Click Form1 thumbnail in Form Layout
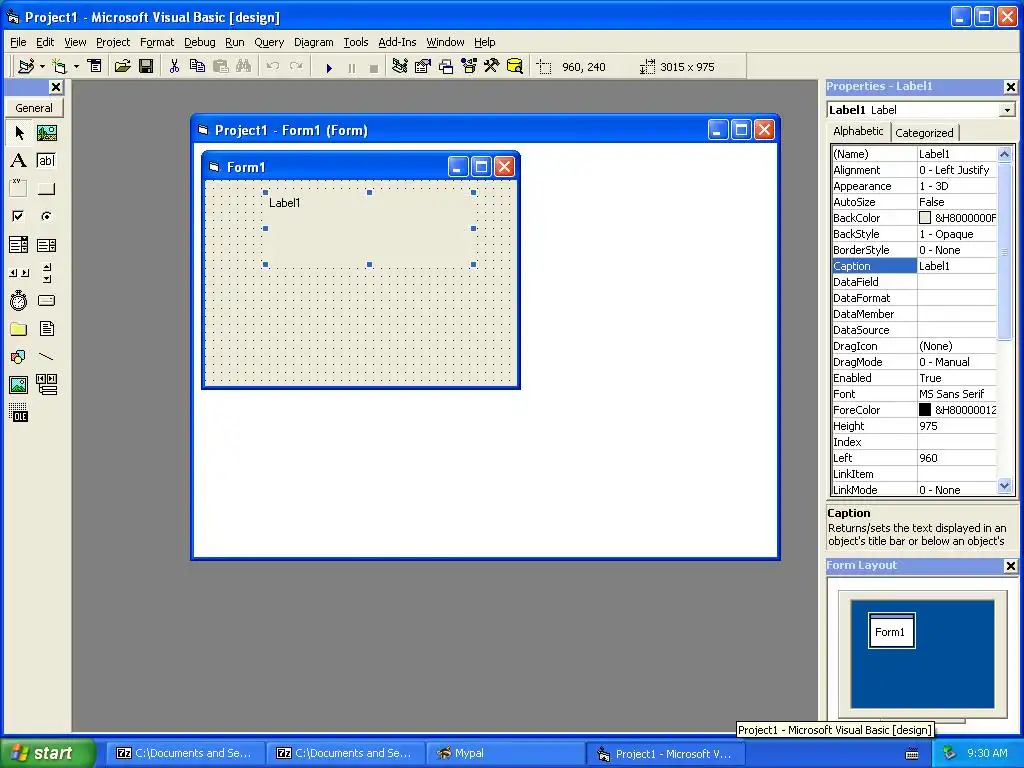Viewport: 1024px width, 768px height. [x=891, y=630]
